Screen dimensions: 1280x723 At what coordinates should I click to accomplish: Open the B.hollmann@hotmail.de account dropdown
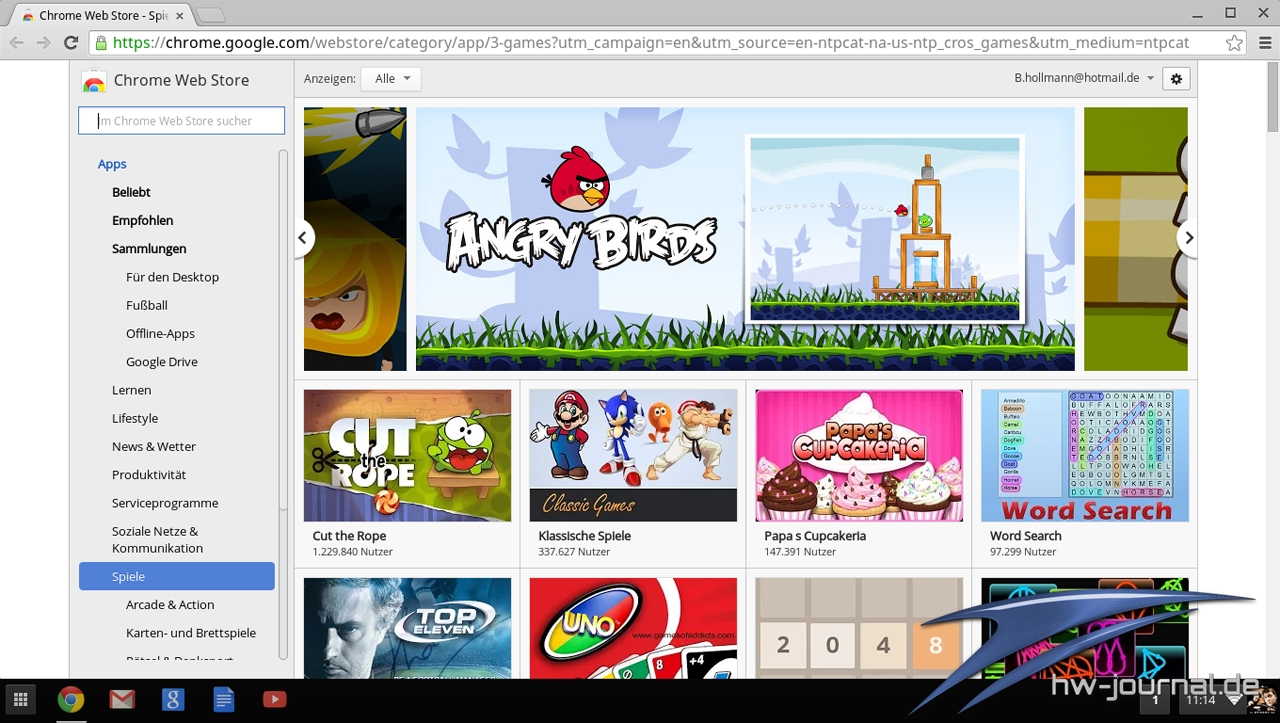pyautogui.click(x=1084, y=78)
